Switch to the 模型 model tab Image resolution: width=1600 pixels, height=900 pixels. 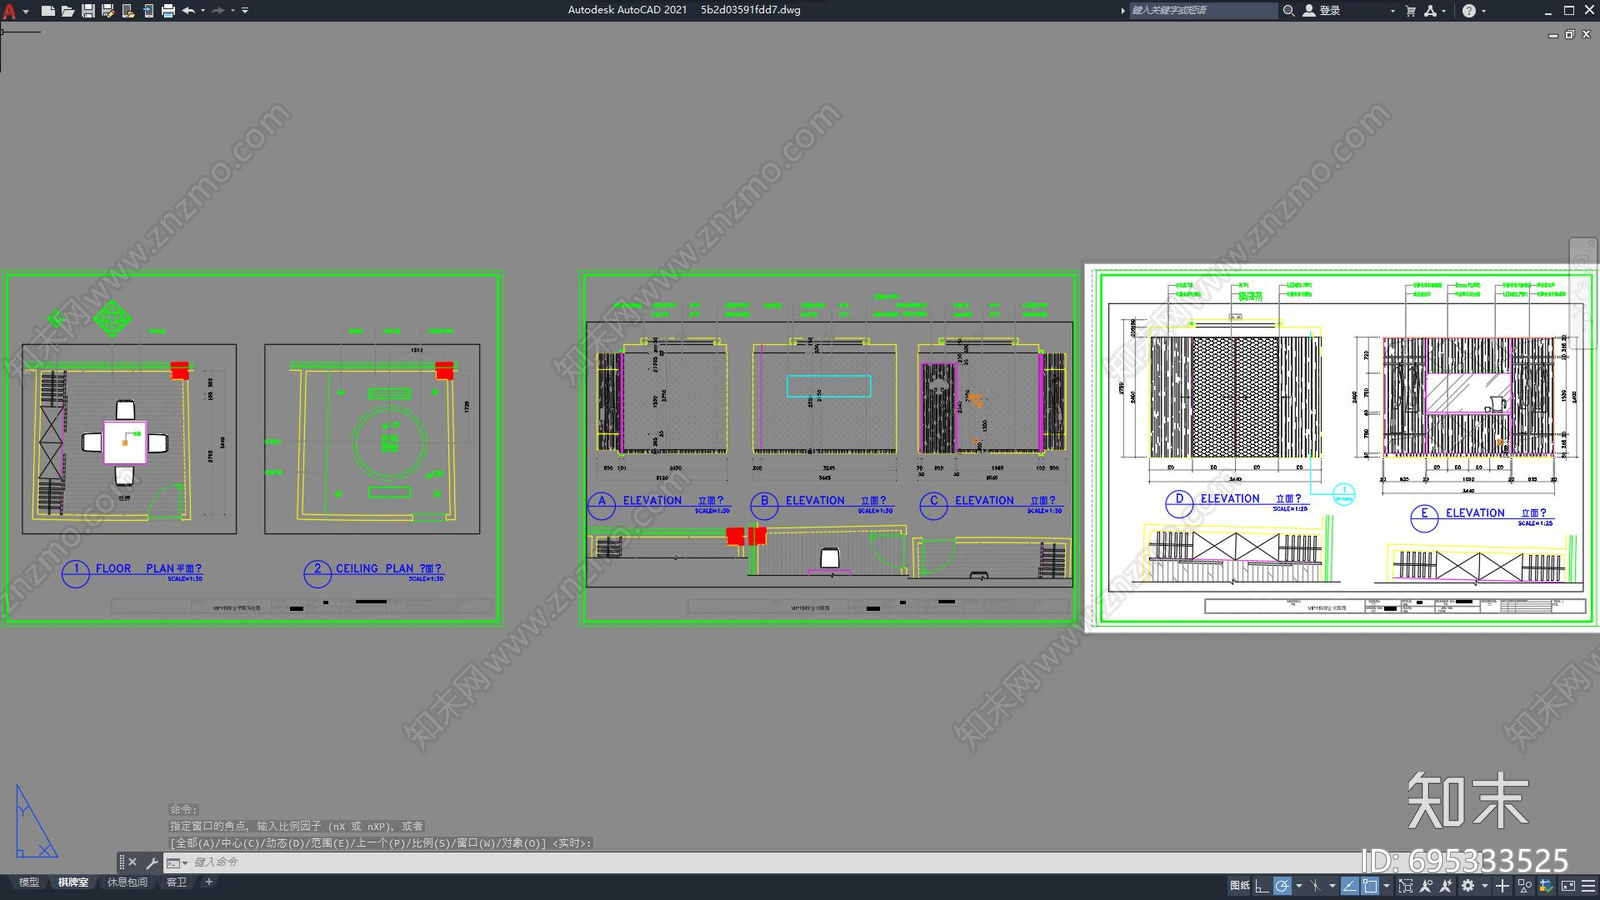(29, 882)
